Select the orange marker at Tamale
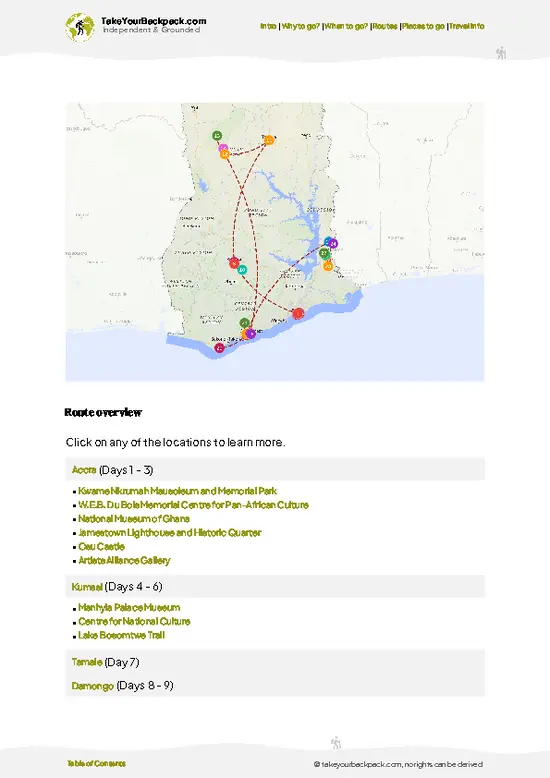The height and width of the screenshot is (778, 550). [x=269, y=140]
